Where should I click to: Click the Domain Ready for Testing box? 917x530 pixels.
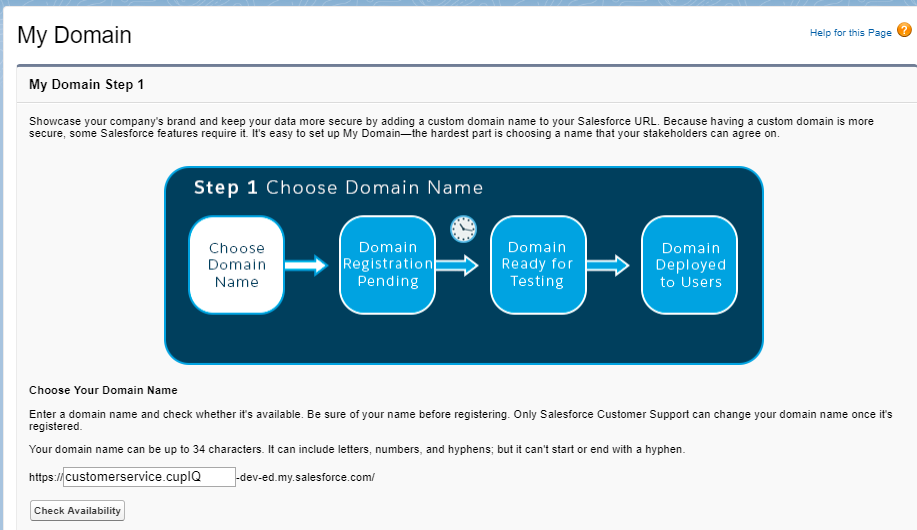(x=537, y=265)
